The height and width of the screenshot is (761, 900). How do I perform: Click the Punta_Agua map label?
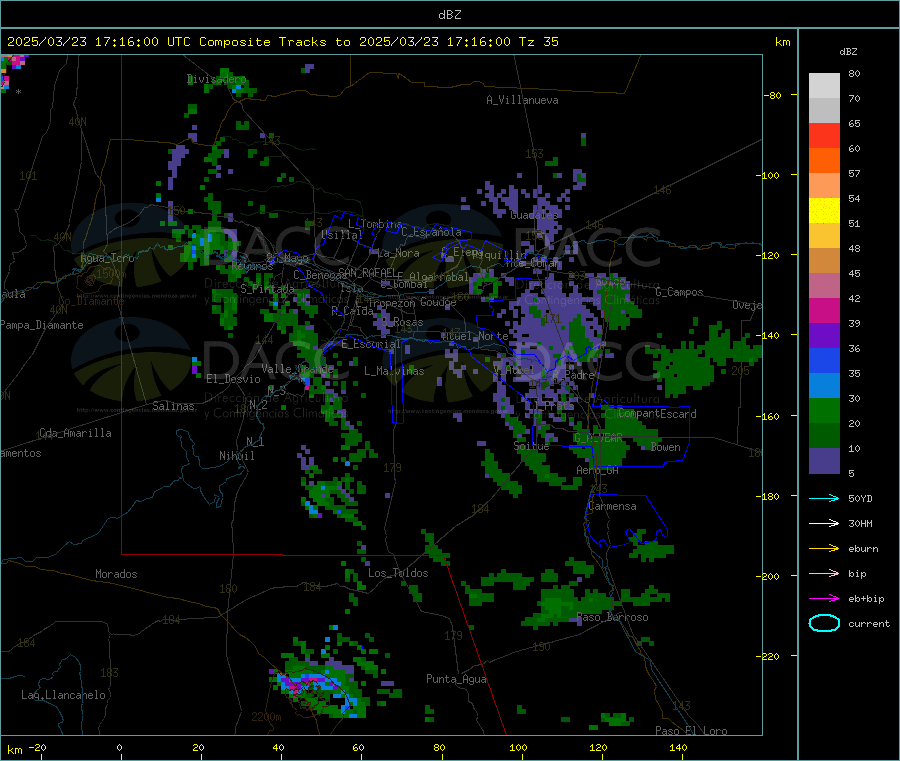pos(456,679)
